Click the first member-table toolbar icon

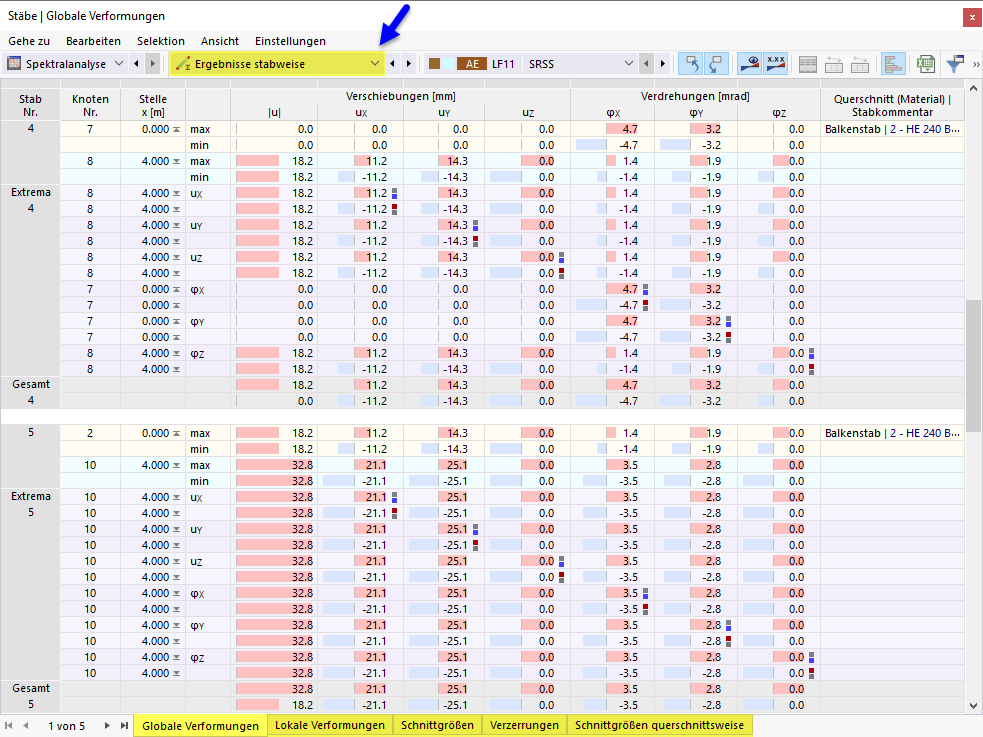(x=834, y=64)
